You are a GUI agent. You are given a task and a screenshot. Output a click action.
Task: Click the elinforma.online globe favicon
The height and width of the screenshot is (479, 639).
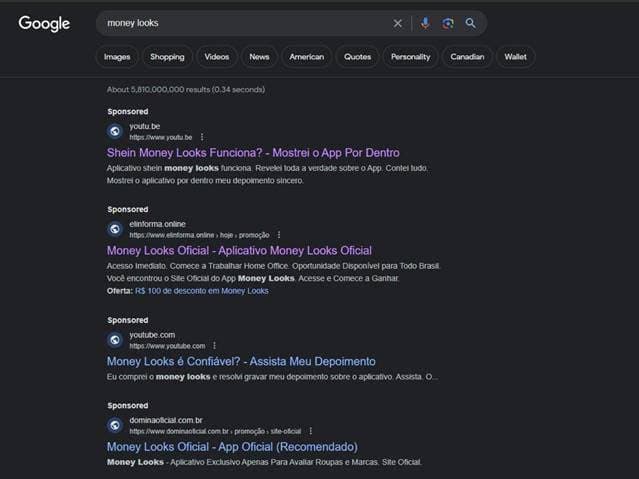point(115,229)
